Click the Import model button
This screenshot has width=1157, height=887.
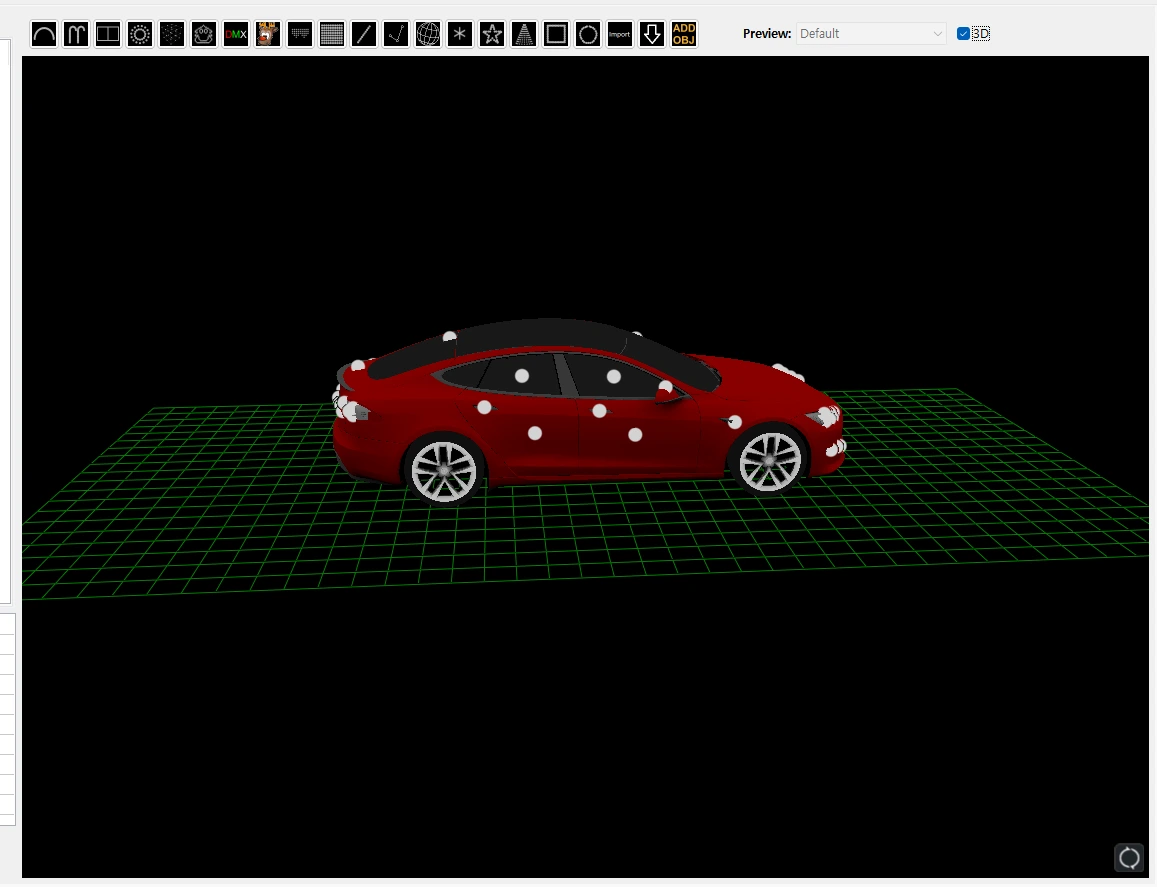(x=620, y=34)
